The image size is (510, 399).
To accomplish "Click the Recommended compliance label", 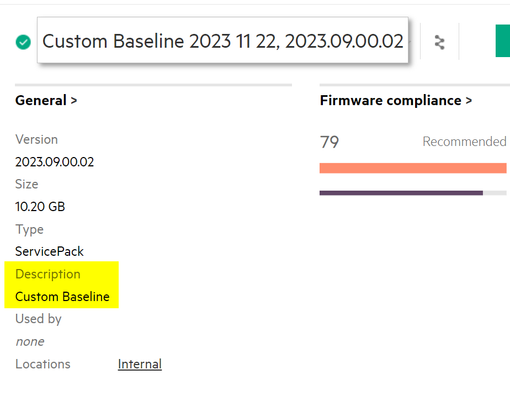I will [x=464, y=141].
